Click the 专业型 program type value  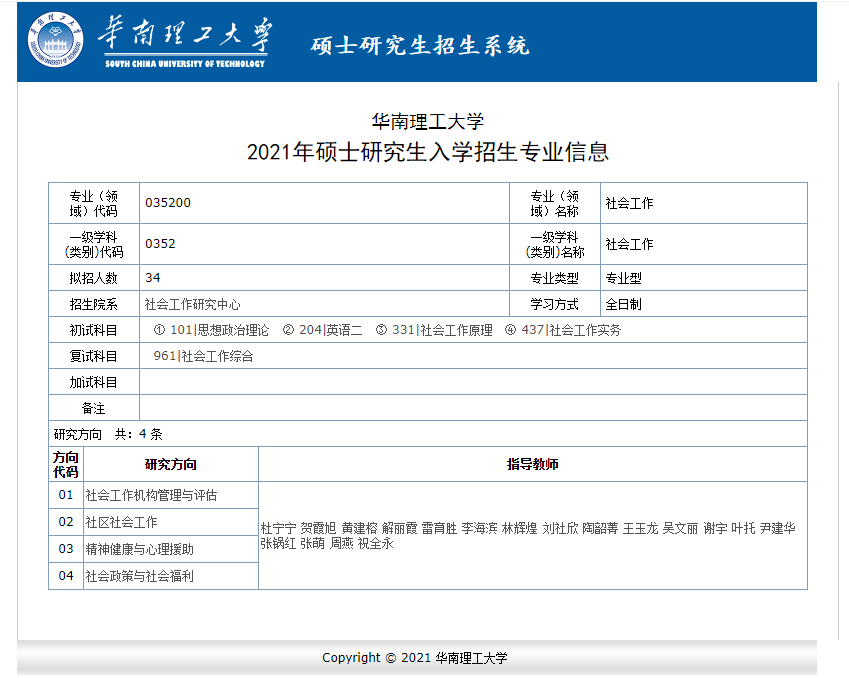[623, 278]
